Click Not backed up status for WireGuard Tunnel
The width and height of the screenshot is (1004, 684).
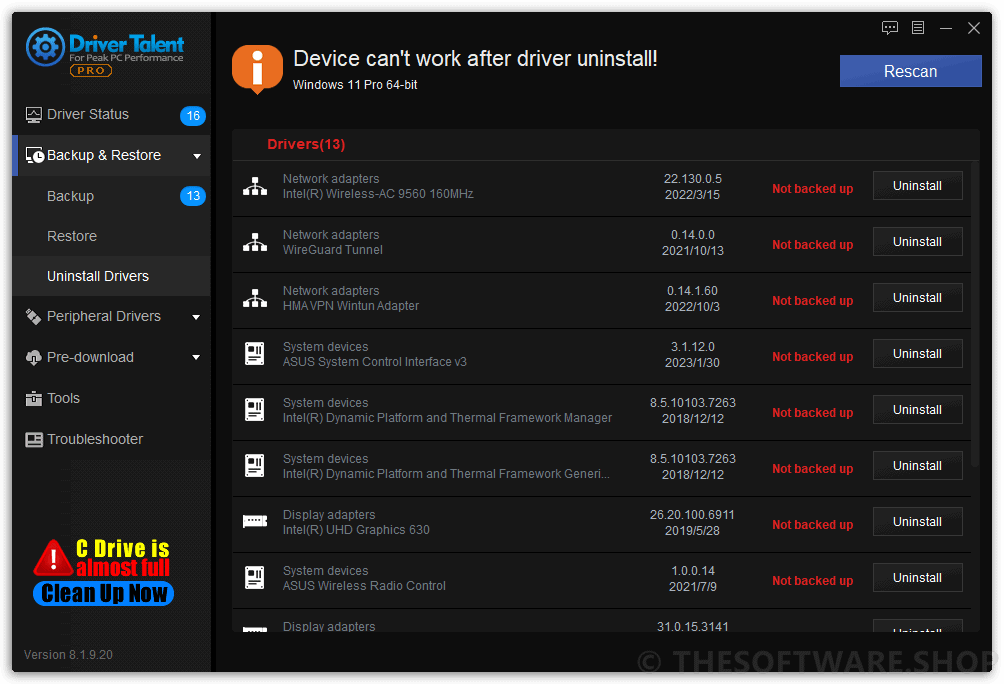pyautogui.click(x=813, y=245)
